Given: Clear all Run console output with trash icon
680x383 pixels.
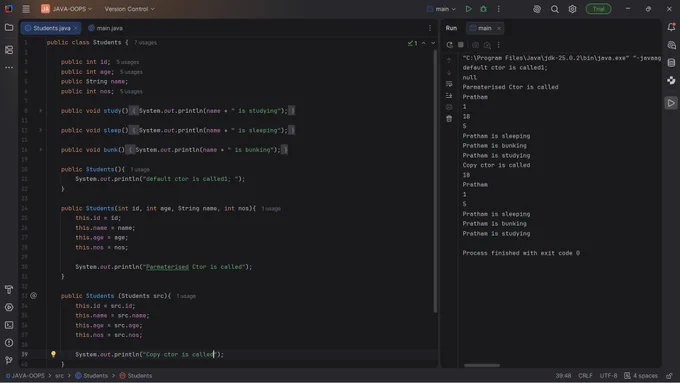Looking at the screenshot, I should tap(449, 118).
